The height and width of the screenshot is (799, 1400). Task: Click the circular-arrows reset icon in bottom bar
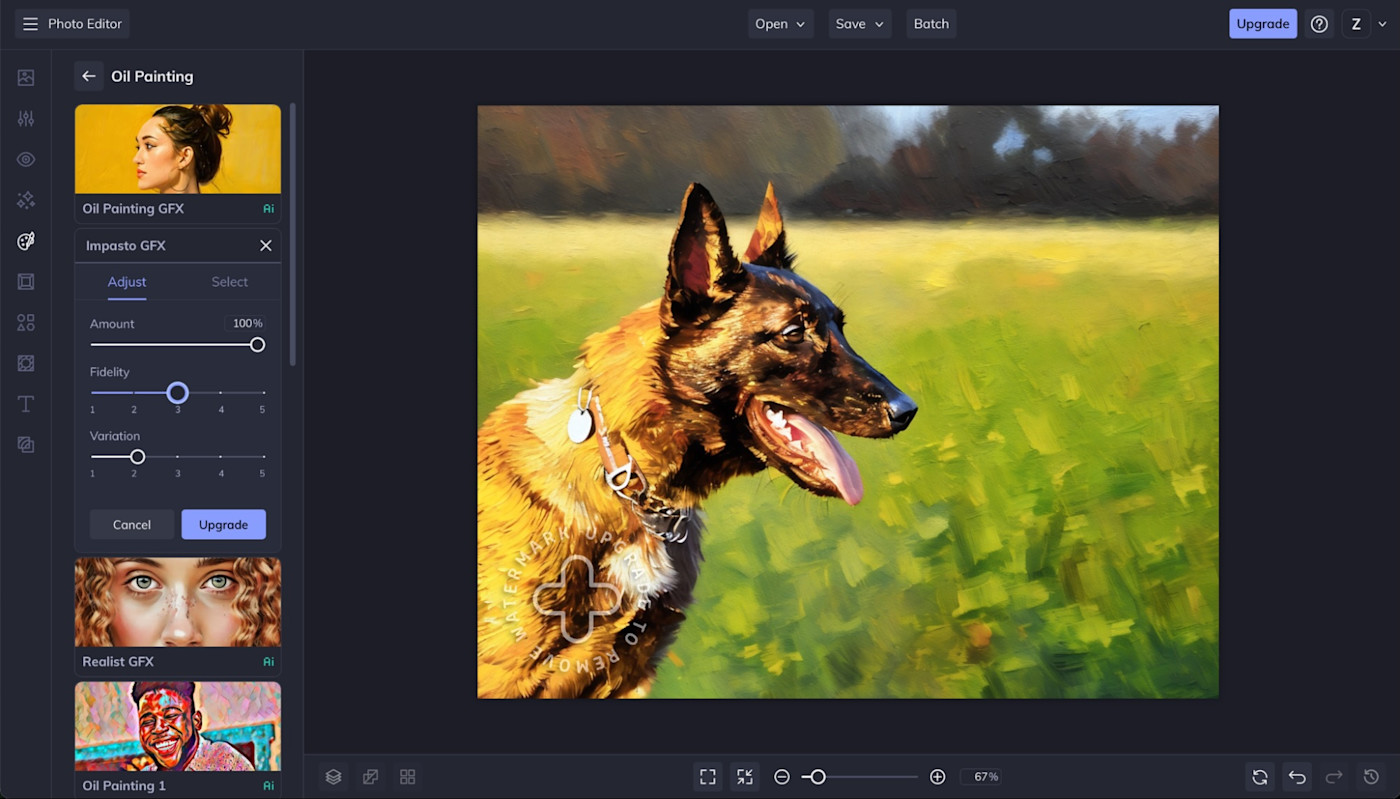point(1260,777)
